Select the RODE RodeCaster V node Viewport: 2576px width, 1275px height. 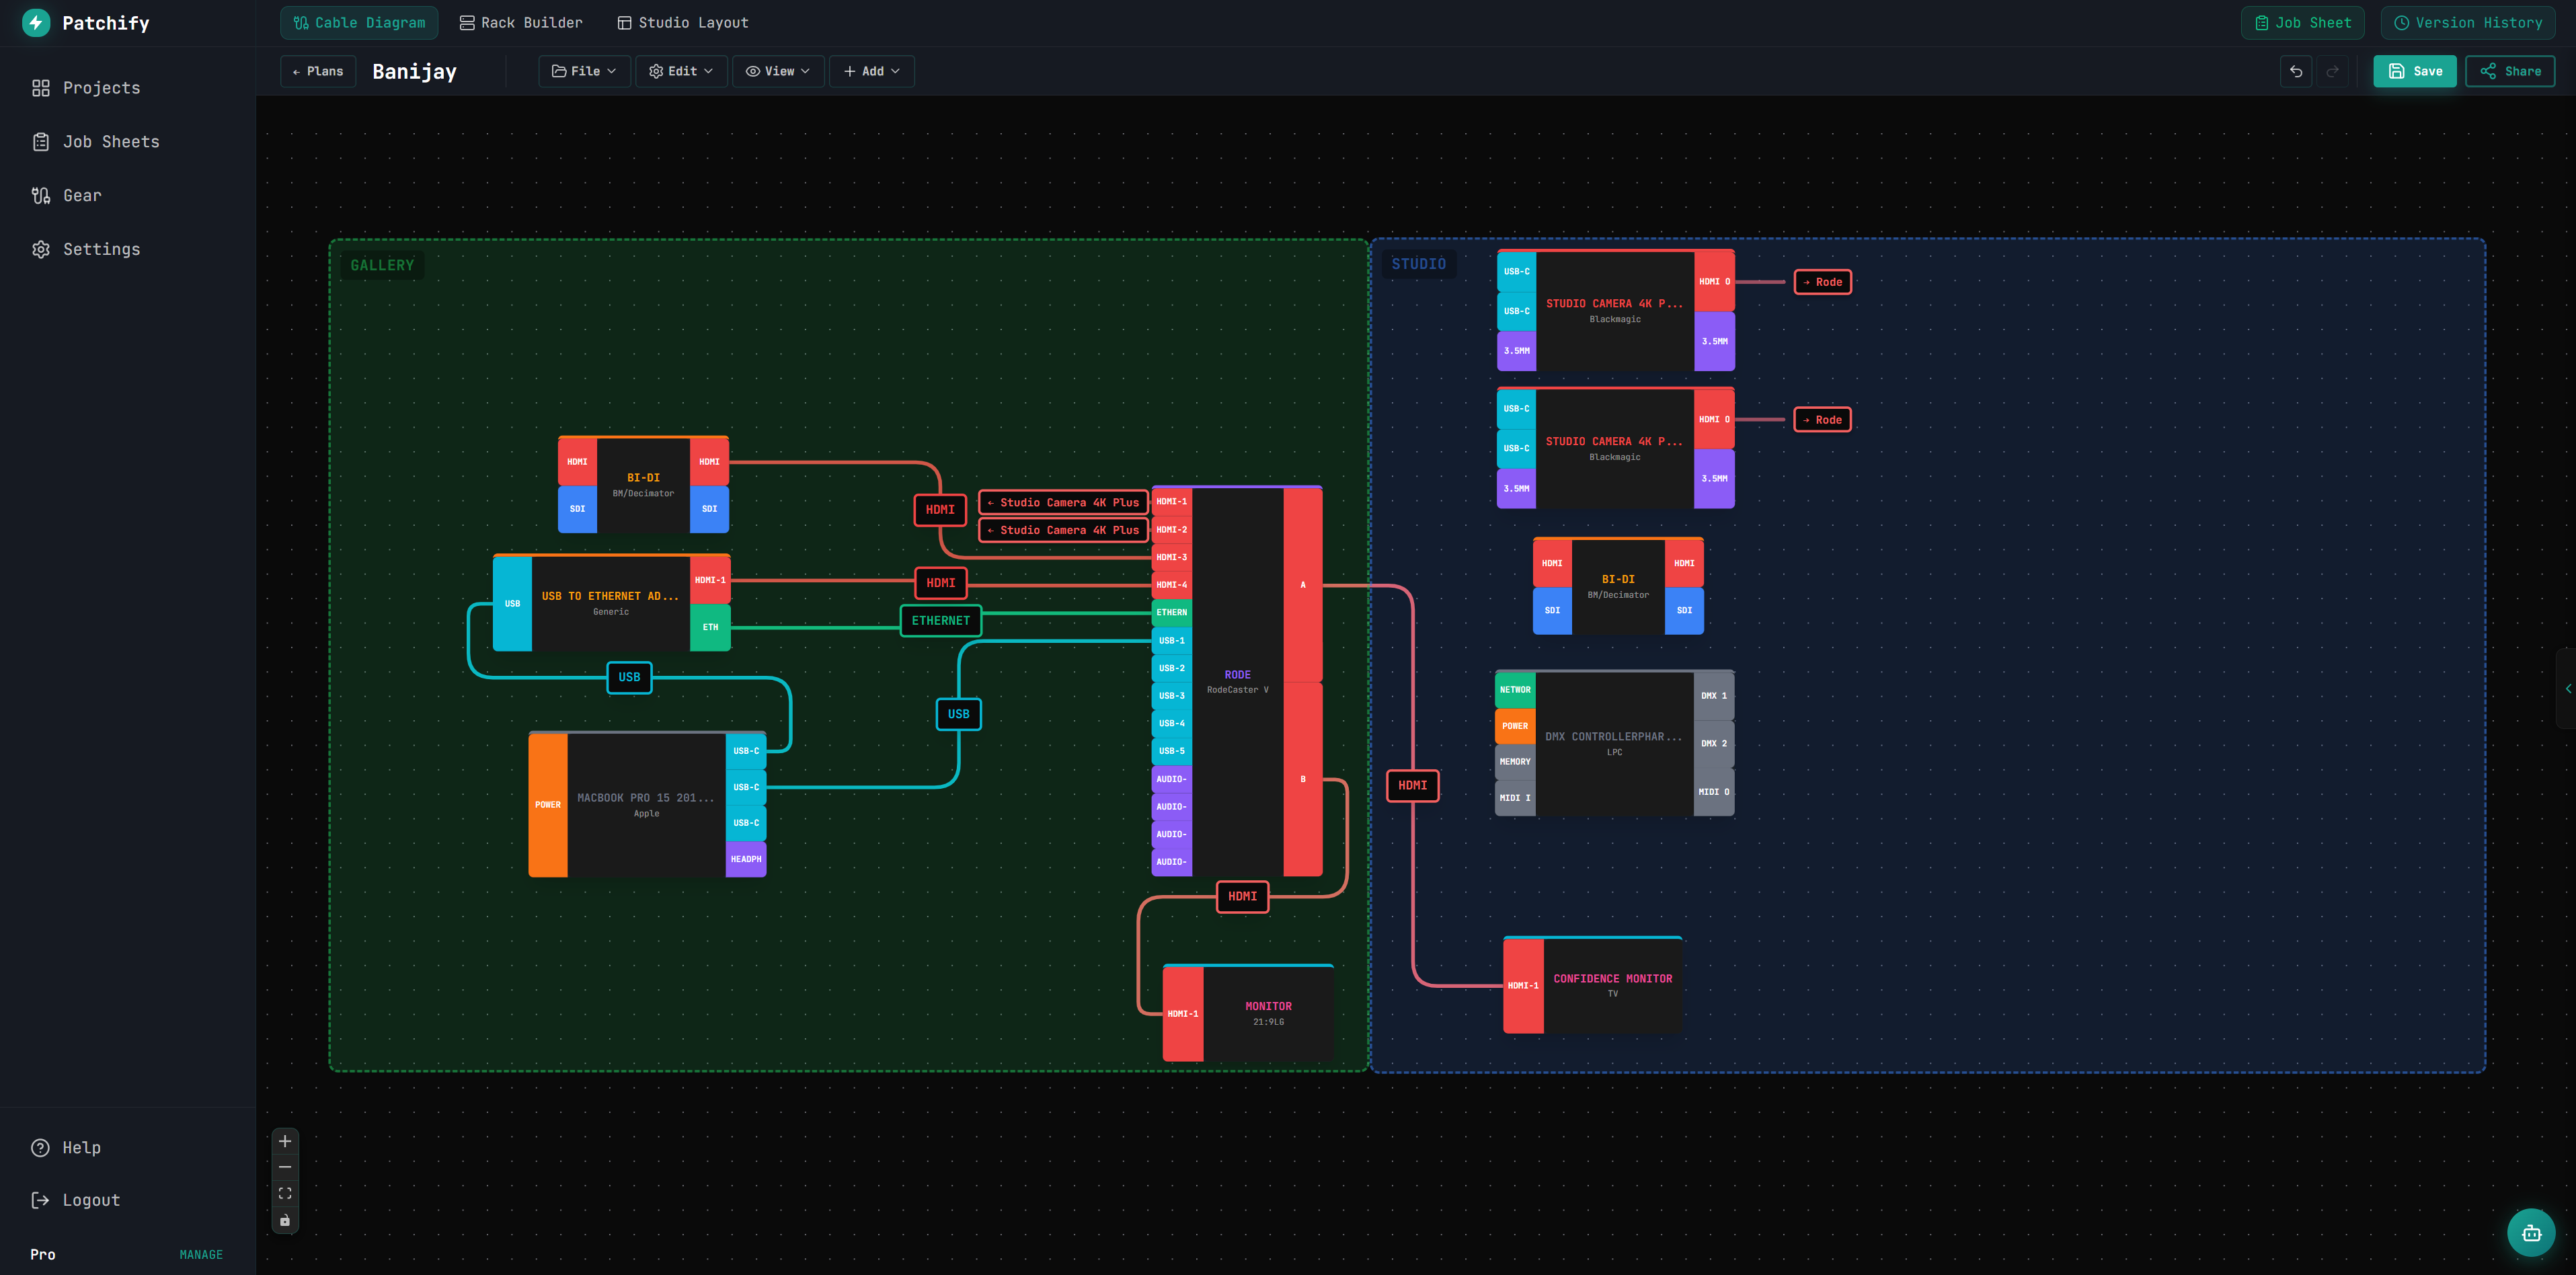click(1237, 680)
